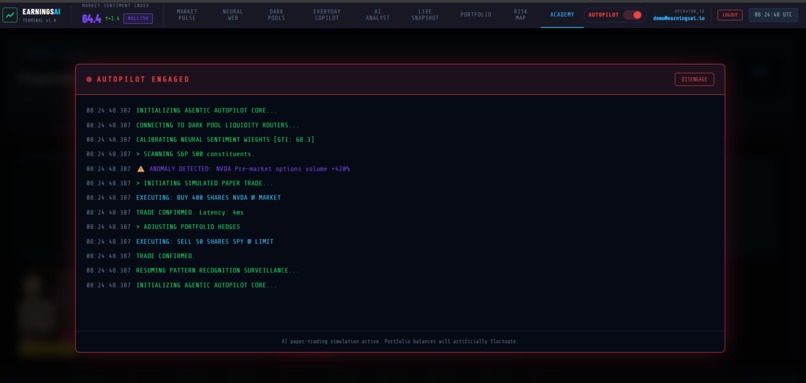The image size is (806, 383).
Task: Click 'SCANNING S&P 500 constituents' log line
Action: click(x=195, y=154)
